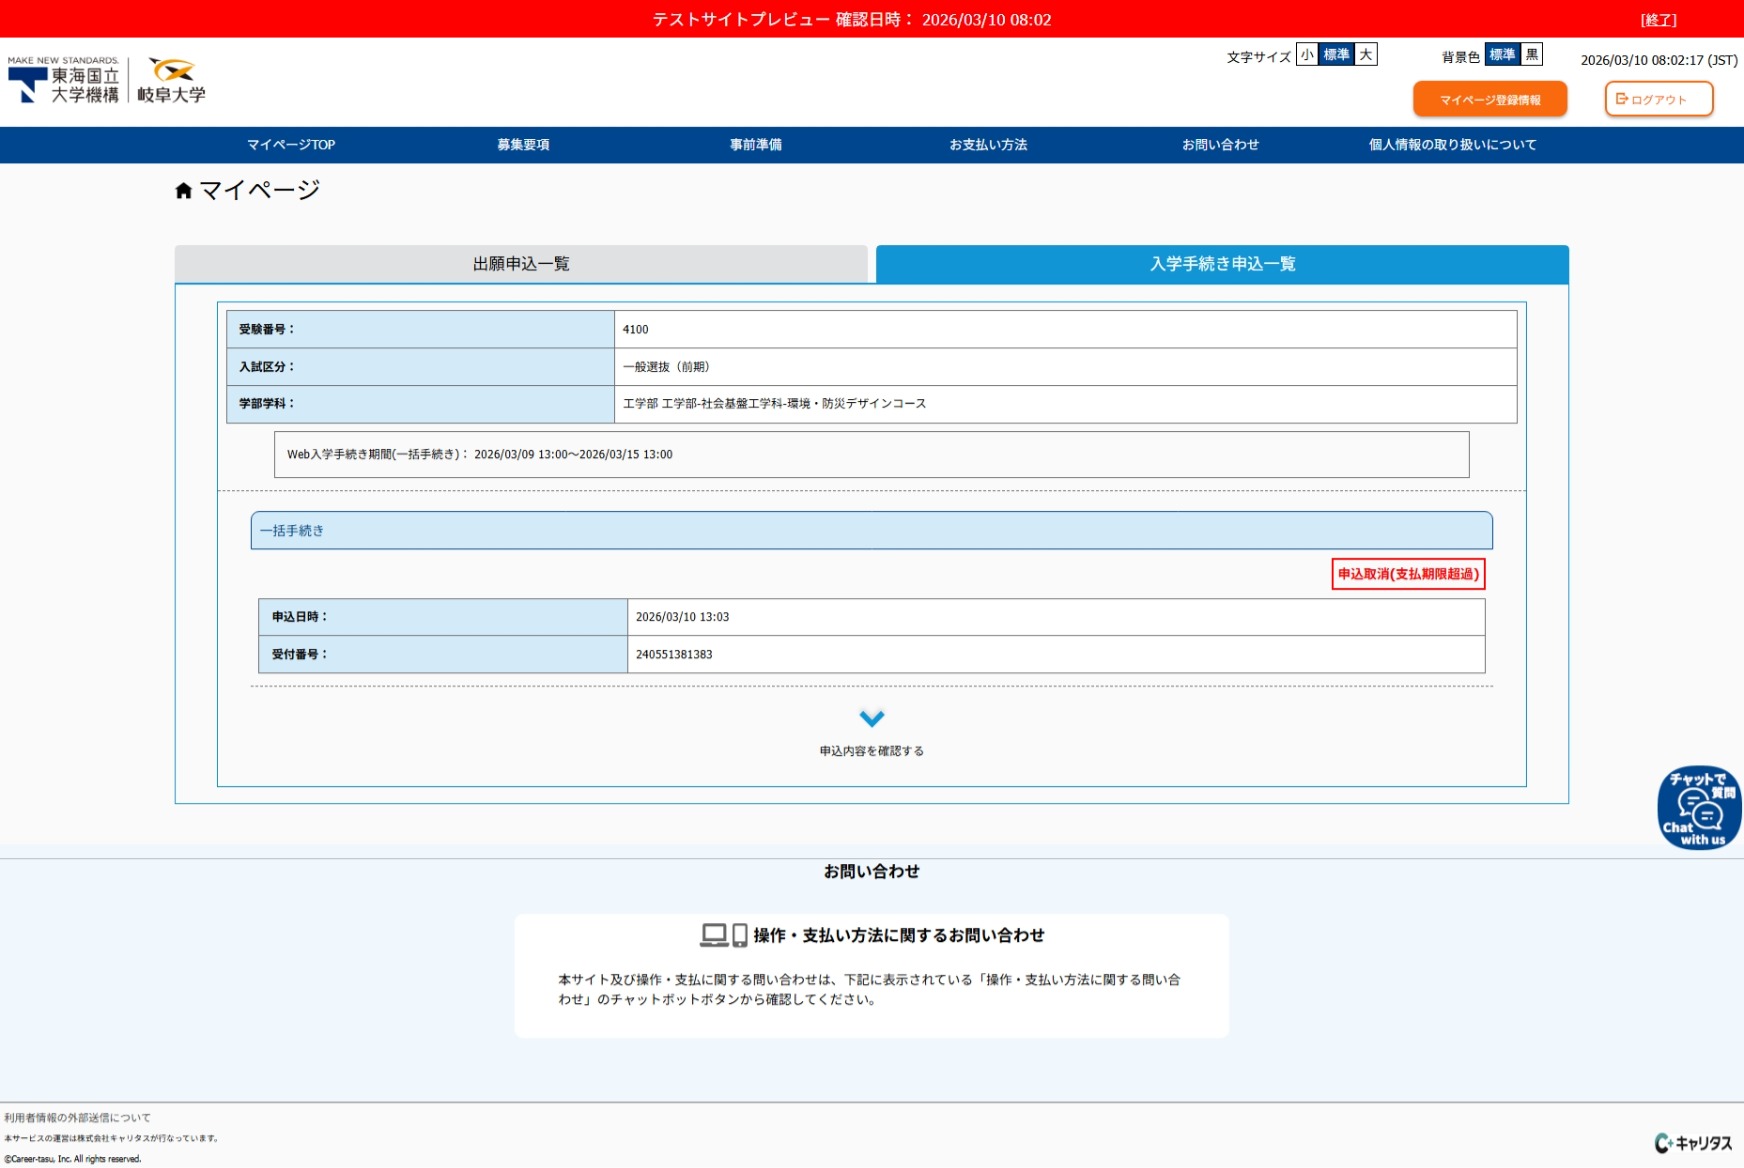Screen dimensions: 1744x1168
Task: Open 募集要項 menu item
Action: (523, 145)
